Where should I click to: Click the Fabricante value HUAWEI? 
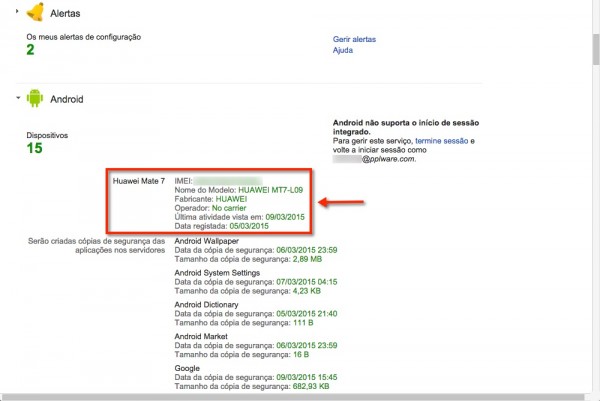pos(232,199)
